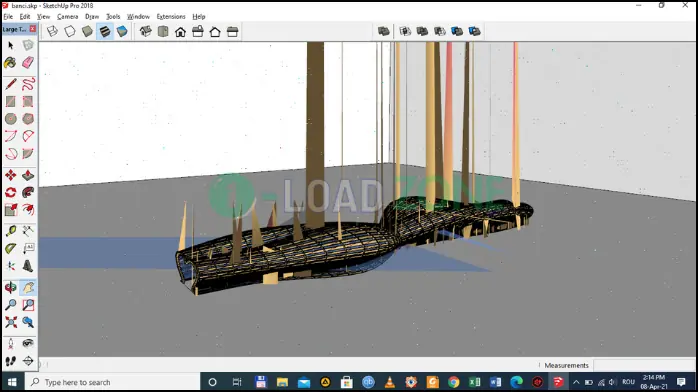Choose the 3D Text tool
Image resolution: width=698 pixels, height=392 pixels.
[x=28, y=266]
